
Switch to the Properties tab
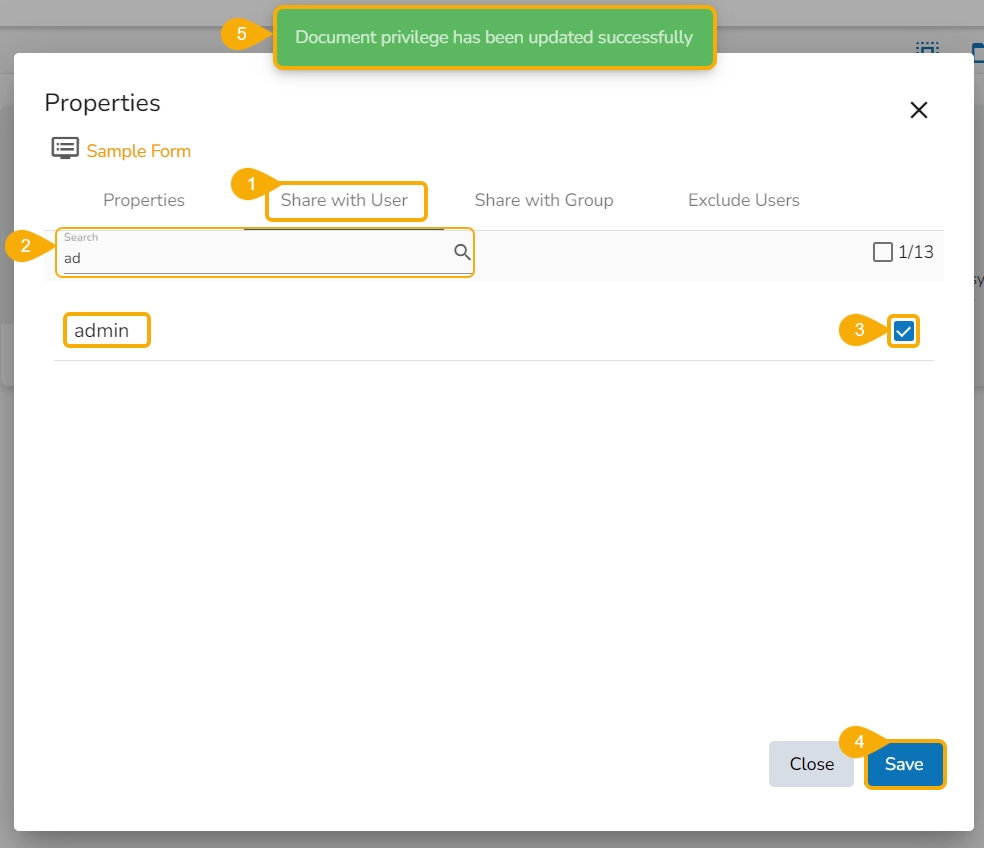(144, 200)
